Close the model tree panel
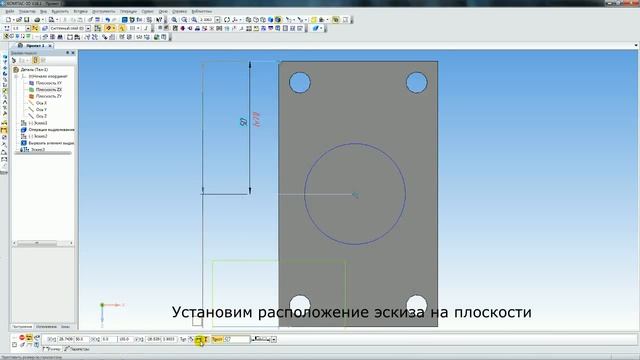This screenshot has width=640, height=360. 73,53
